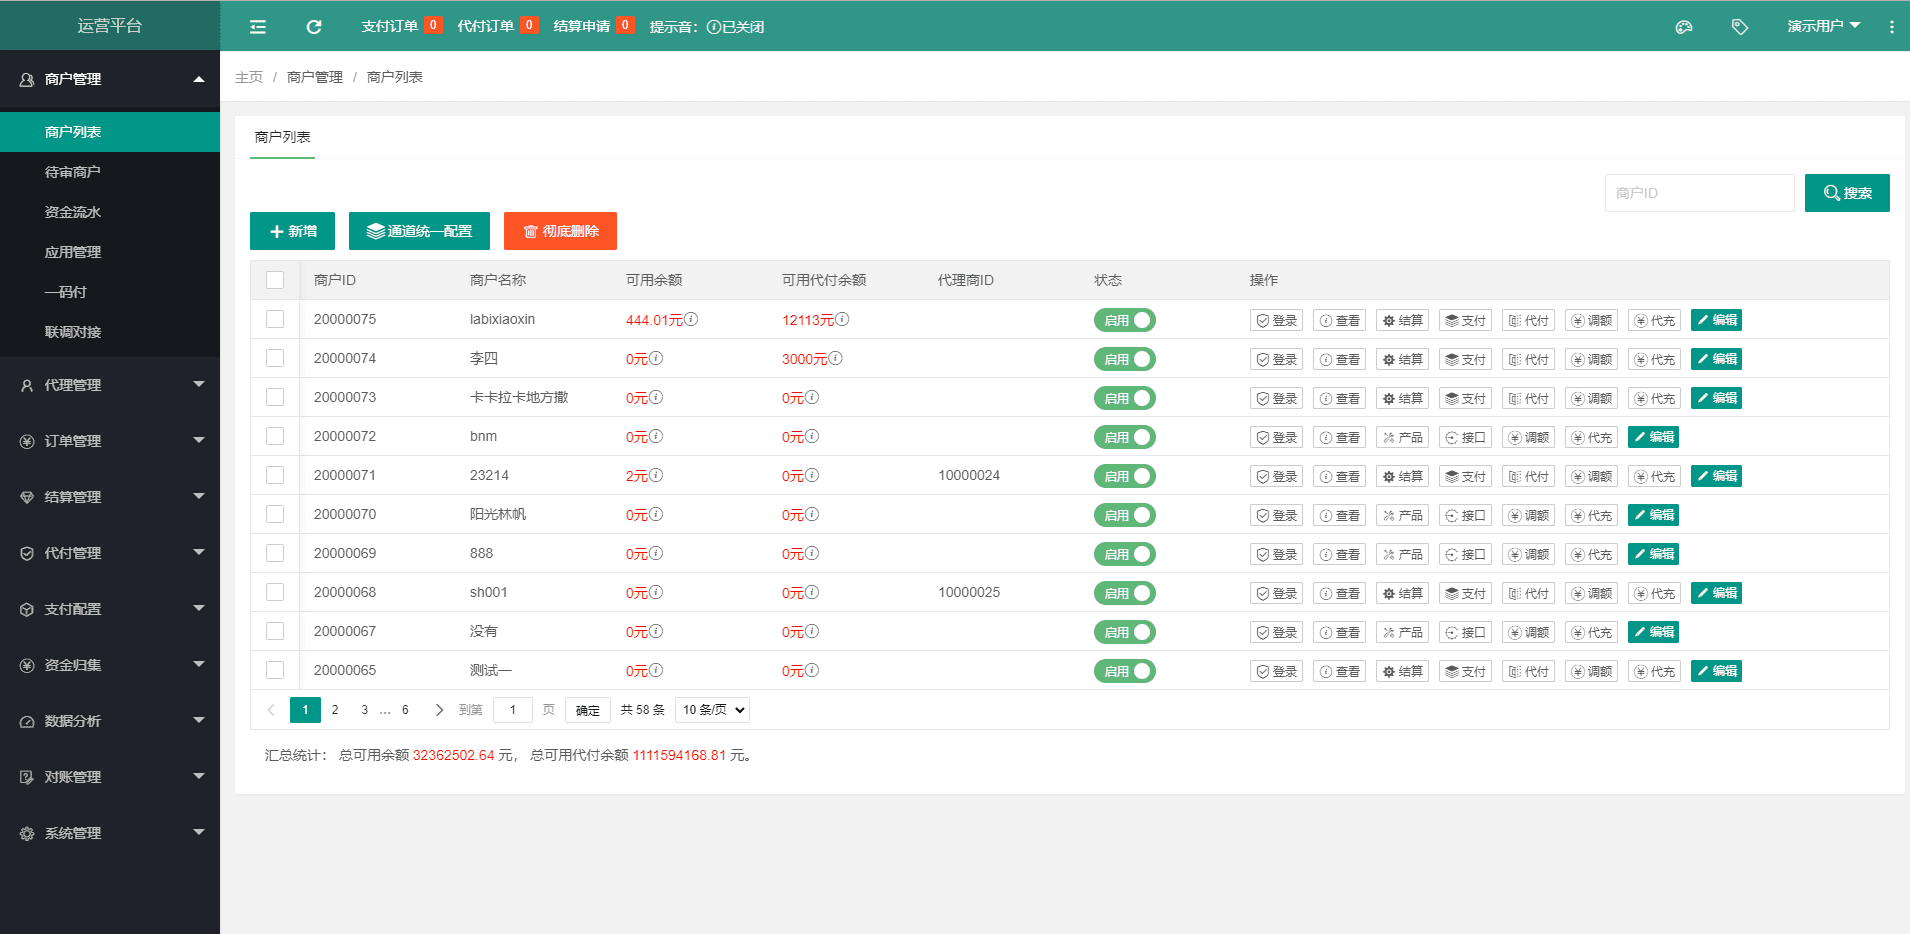Toggle the 启用 switch for merchant 20000075
The image size is (1910, 934).
1124,320
